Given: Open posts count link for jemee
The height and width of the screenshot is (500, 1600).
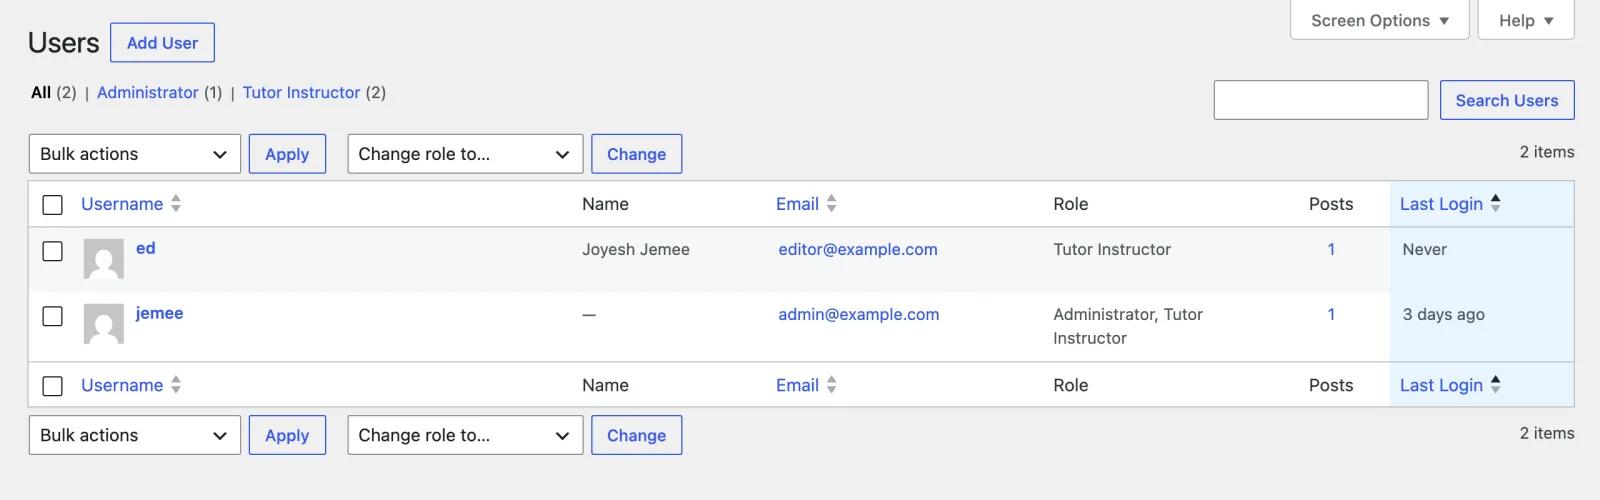Looking at the screenshot, I should pyautogui.click(x=1331, y=314).
